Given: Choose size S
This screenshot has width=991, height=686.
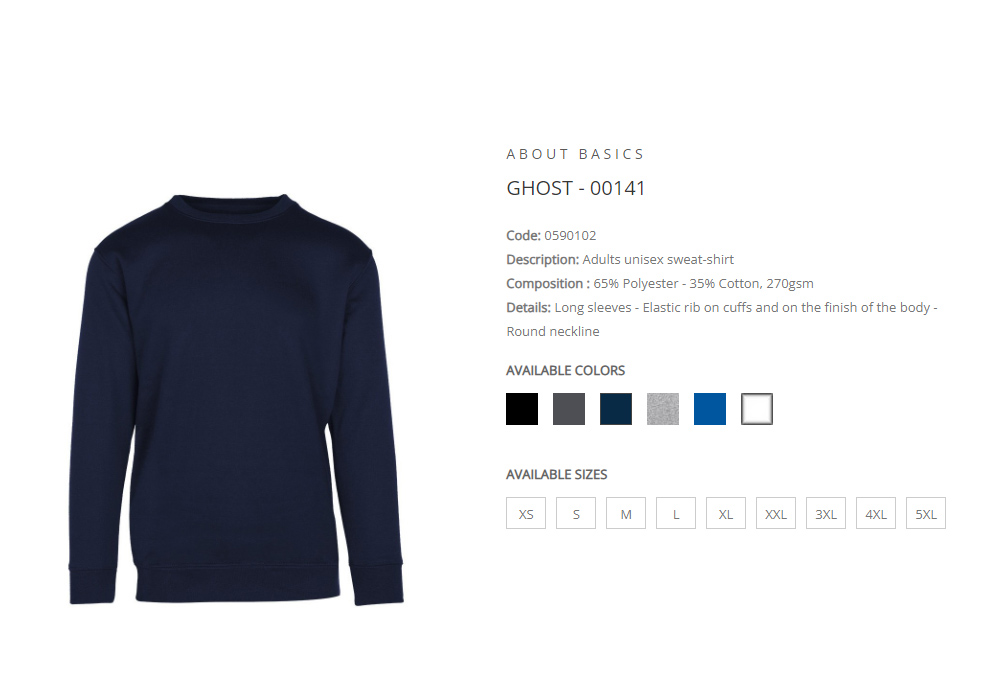Looking at the screenshot, I should click(x=576, y=513).
